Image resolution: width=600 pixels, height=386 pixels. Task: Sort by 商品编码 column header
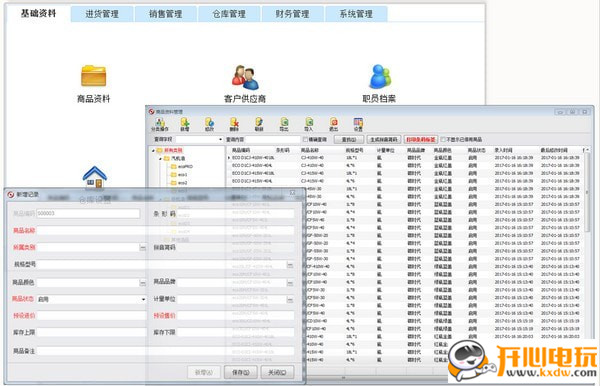(241, 150)
